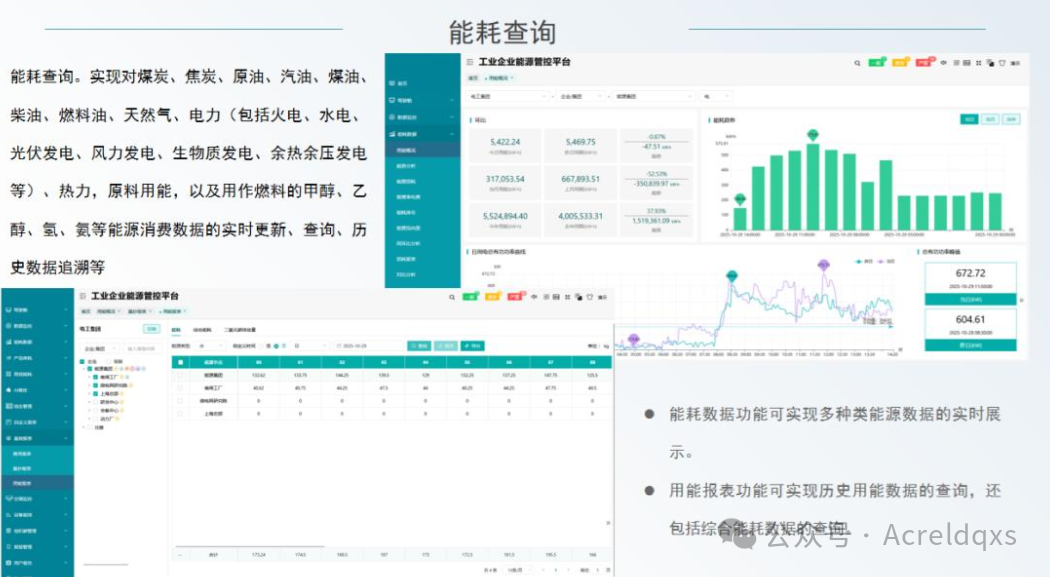
Task: Click small outlined button beside 电工集团 title
Action: coord(152,329)
